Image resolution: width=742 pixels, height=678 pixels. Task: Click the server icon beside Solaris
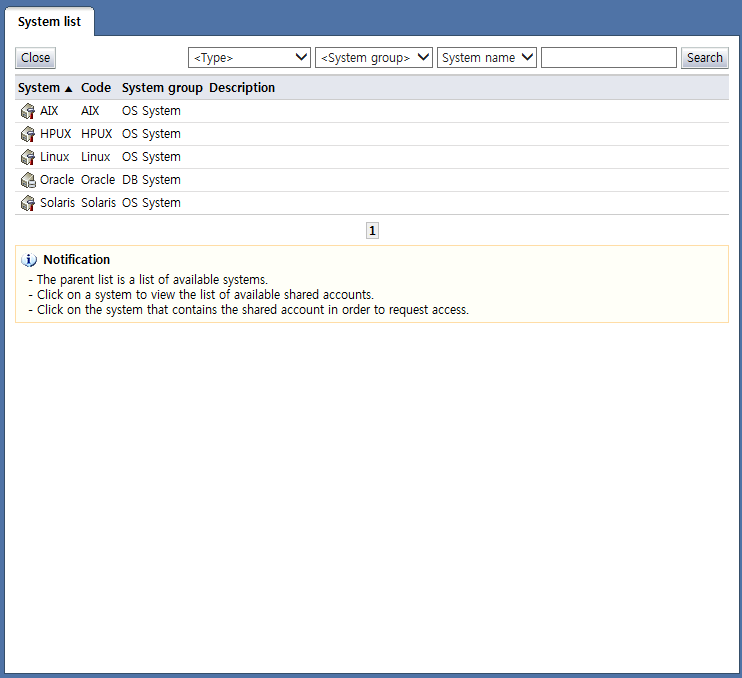click(x=27, y=203)
